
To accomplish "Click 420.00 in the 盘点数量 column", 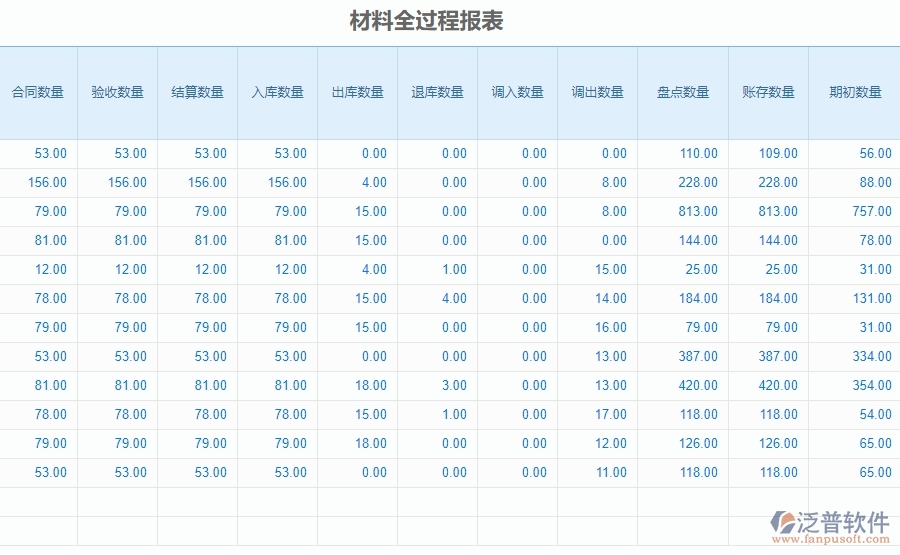I will (x=698, y=385).
